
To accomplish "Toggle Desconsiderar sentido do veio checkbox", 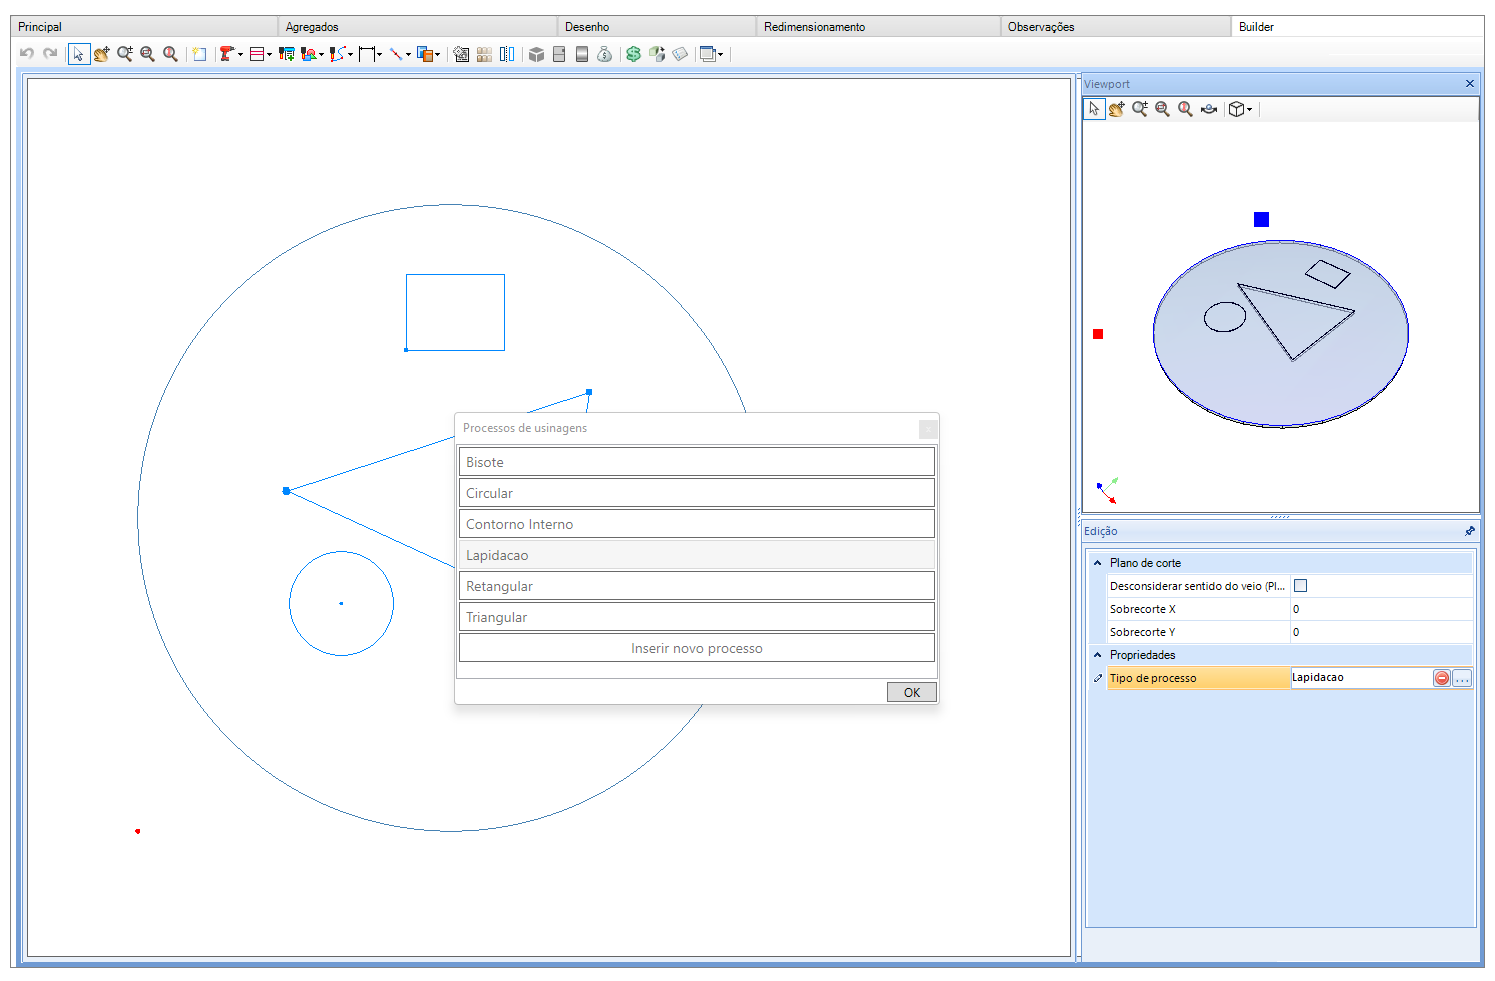I will pos(1301,586).
